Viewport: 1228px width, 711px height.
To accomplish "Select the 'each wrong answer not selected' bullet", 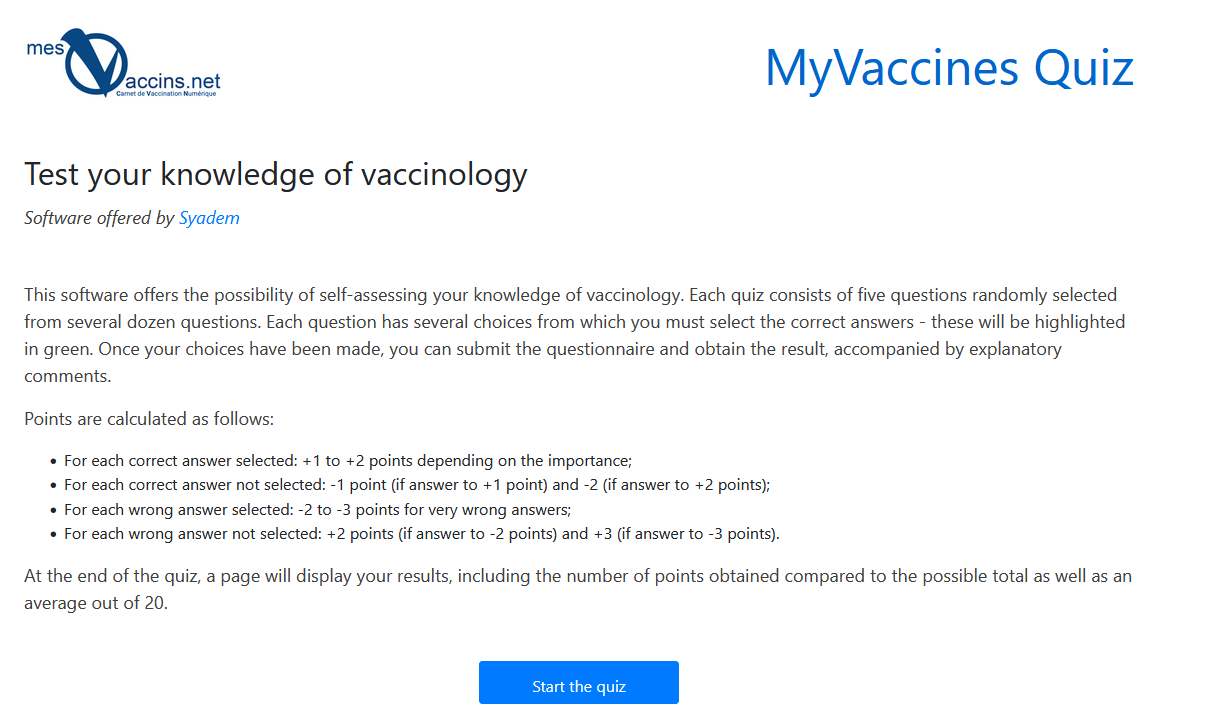I will 421,533.
